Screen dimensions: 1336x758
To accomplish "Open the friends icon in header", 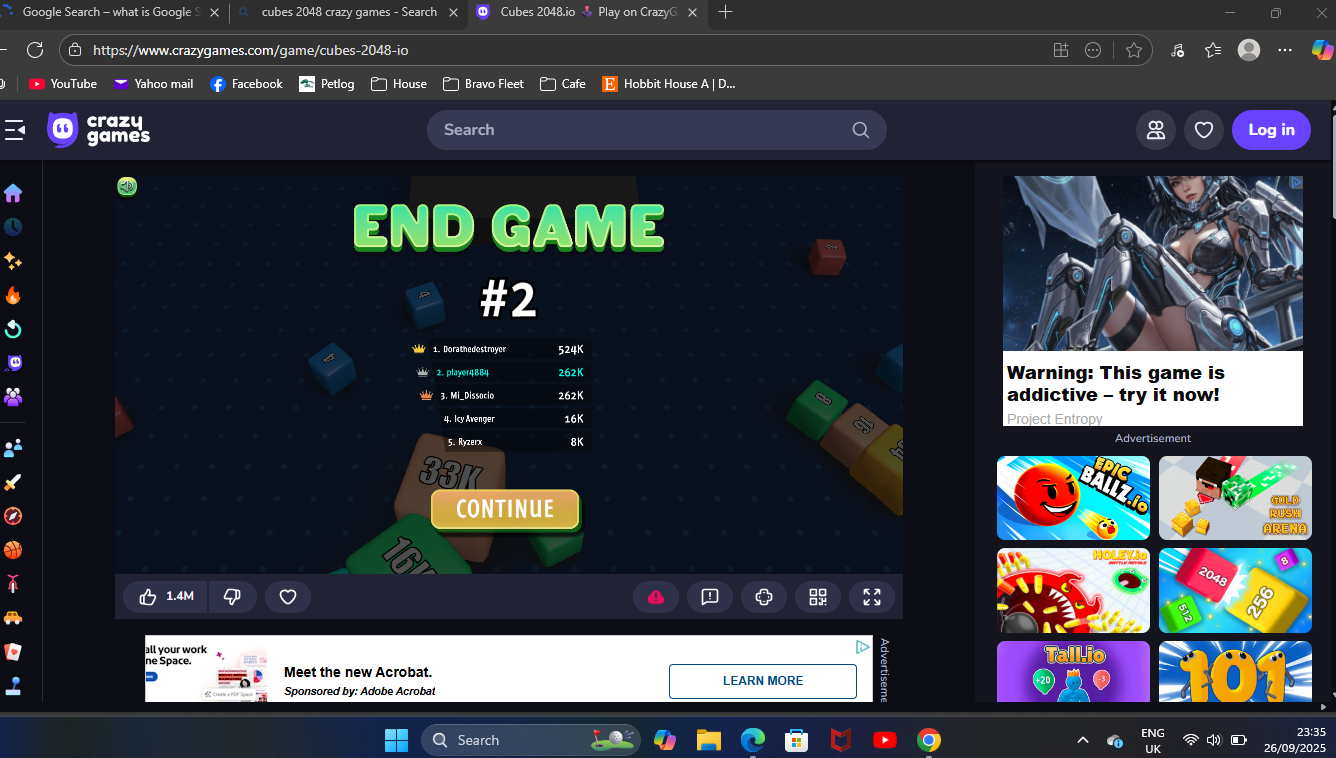I will coord(1156,130).
